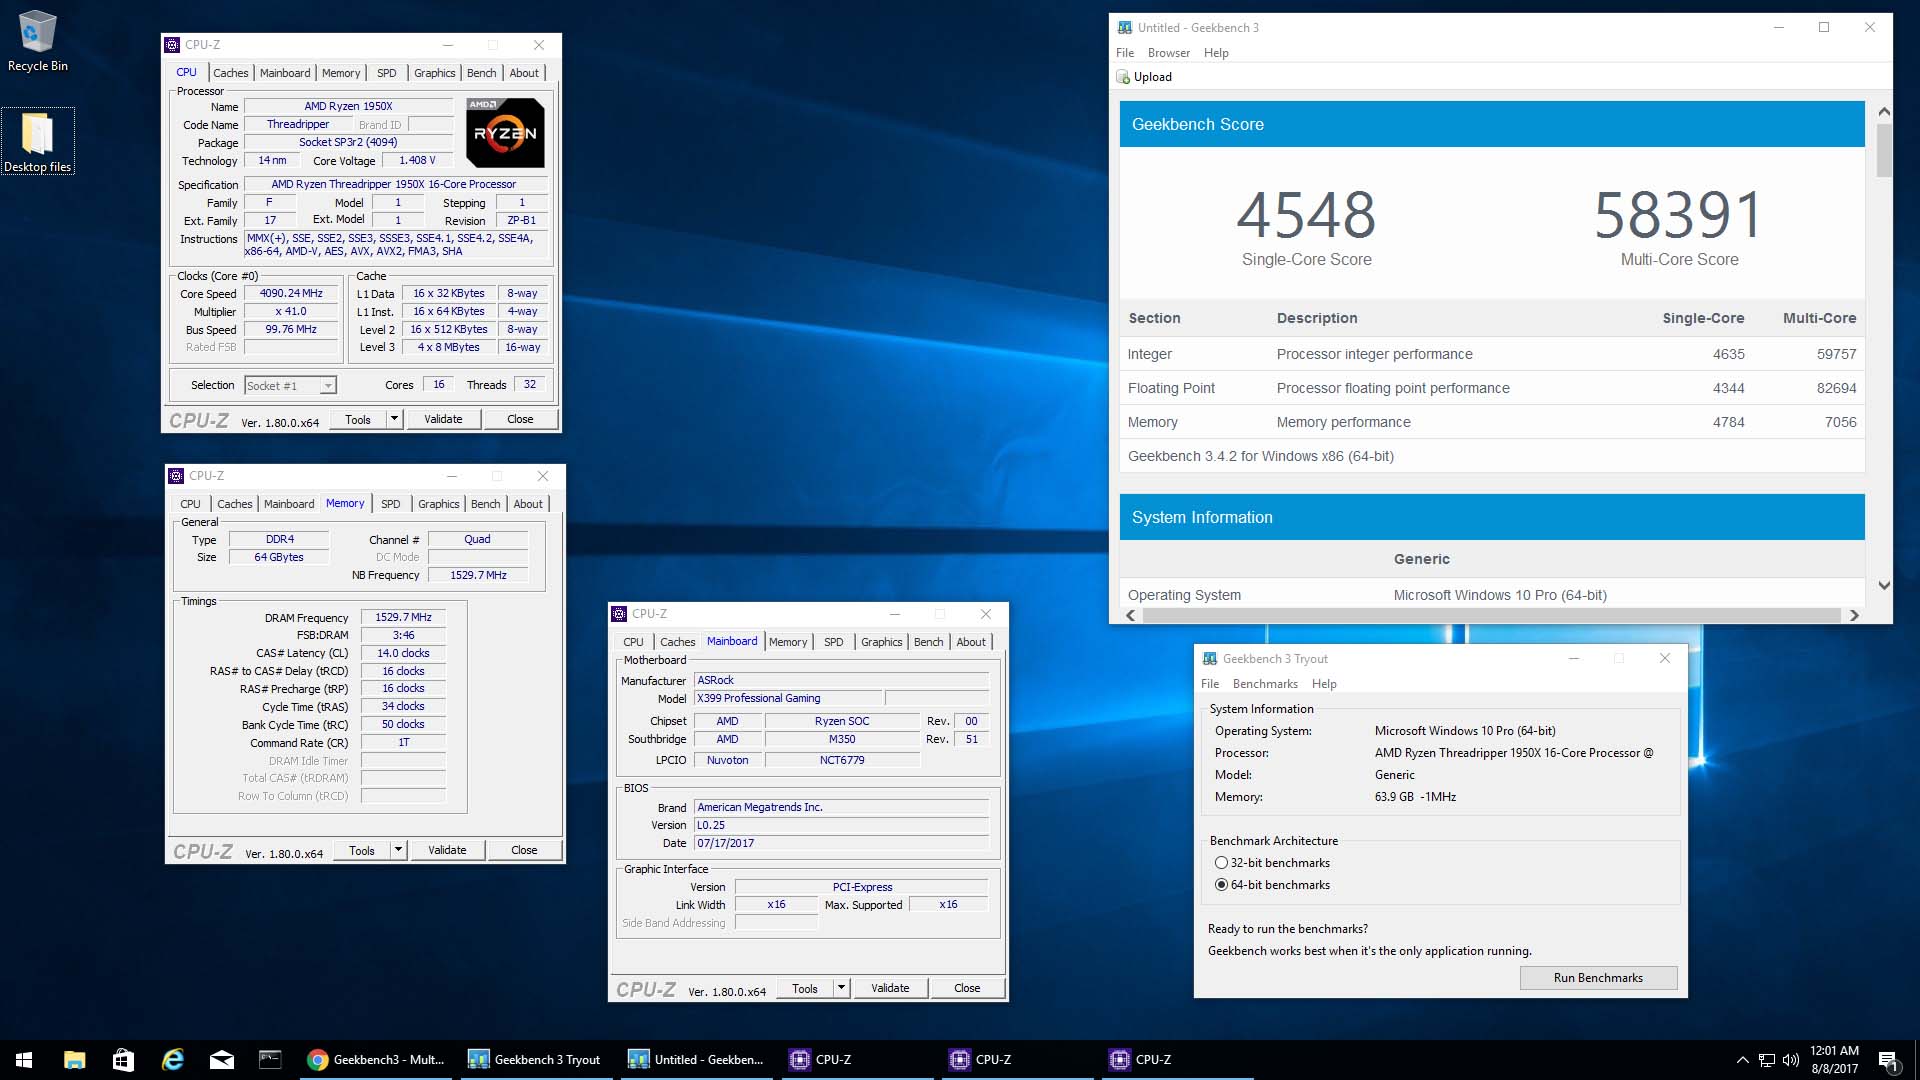Show hidden system tray icons chevron
1920x1080 pixels.
click(x=1742, y=1060)
